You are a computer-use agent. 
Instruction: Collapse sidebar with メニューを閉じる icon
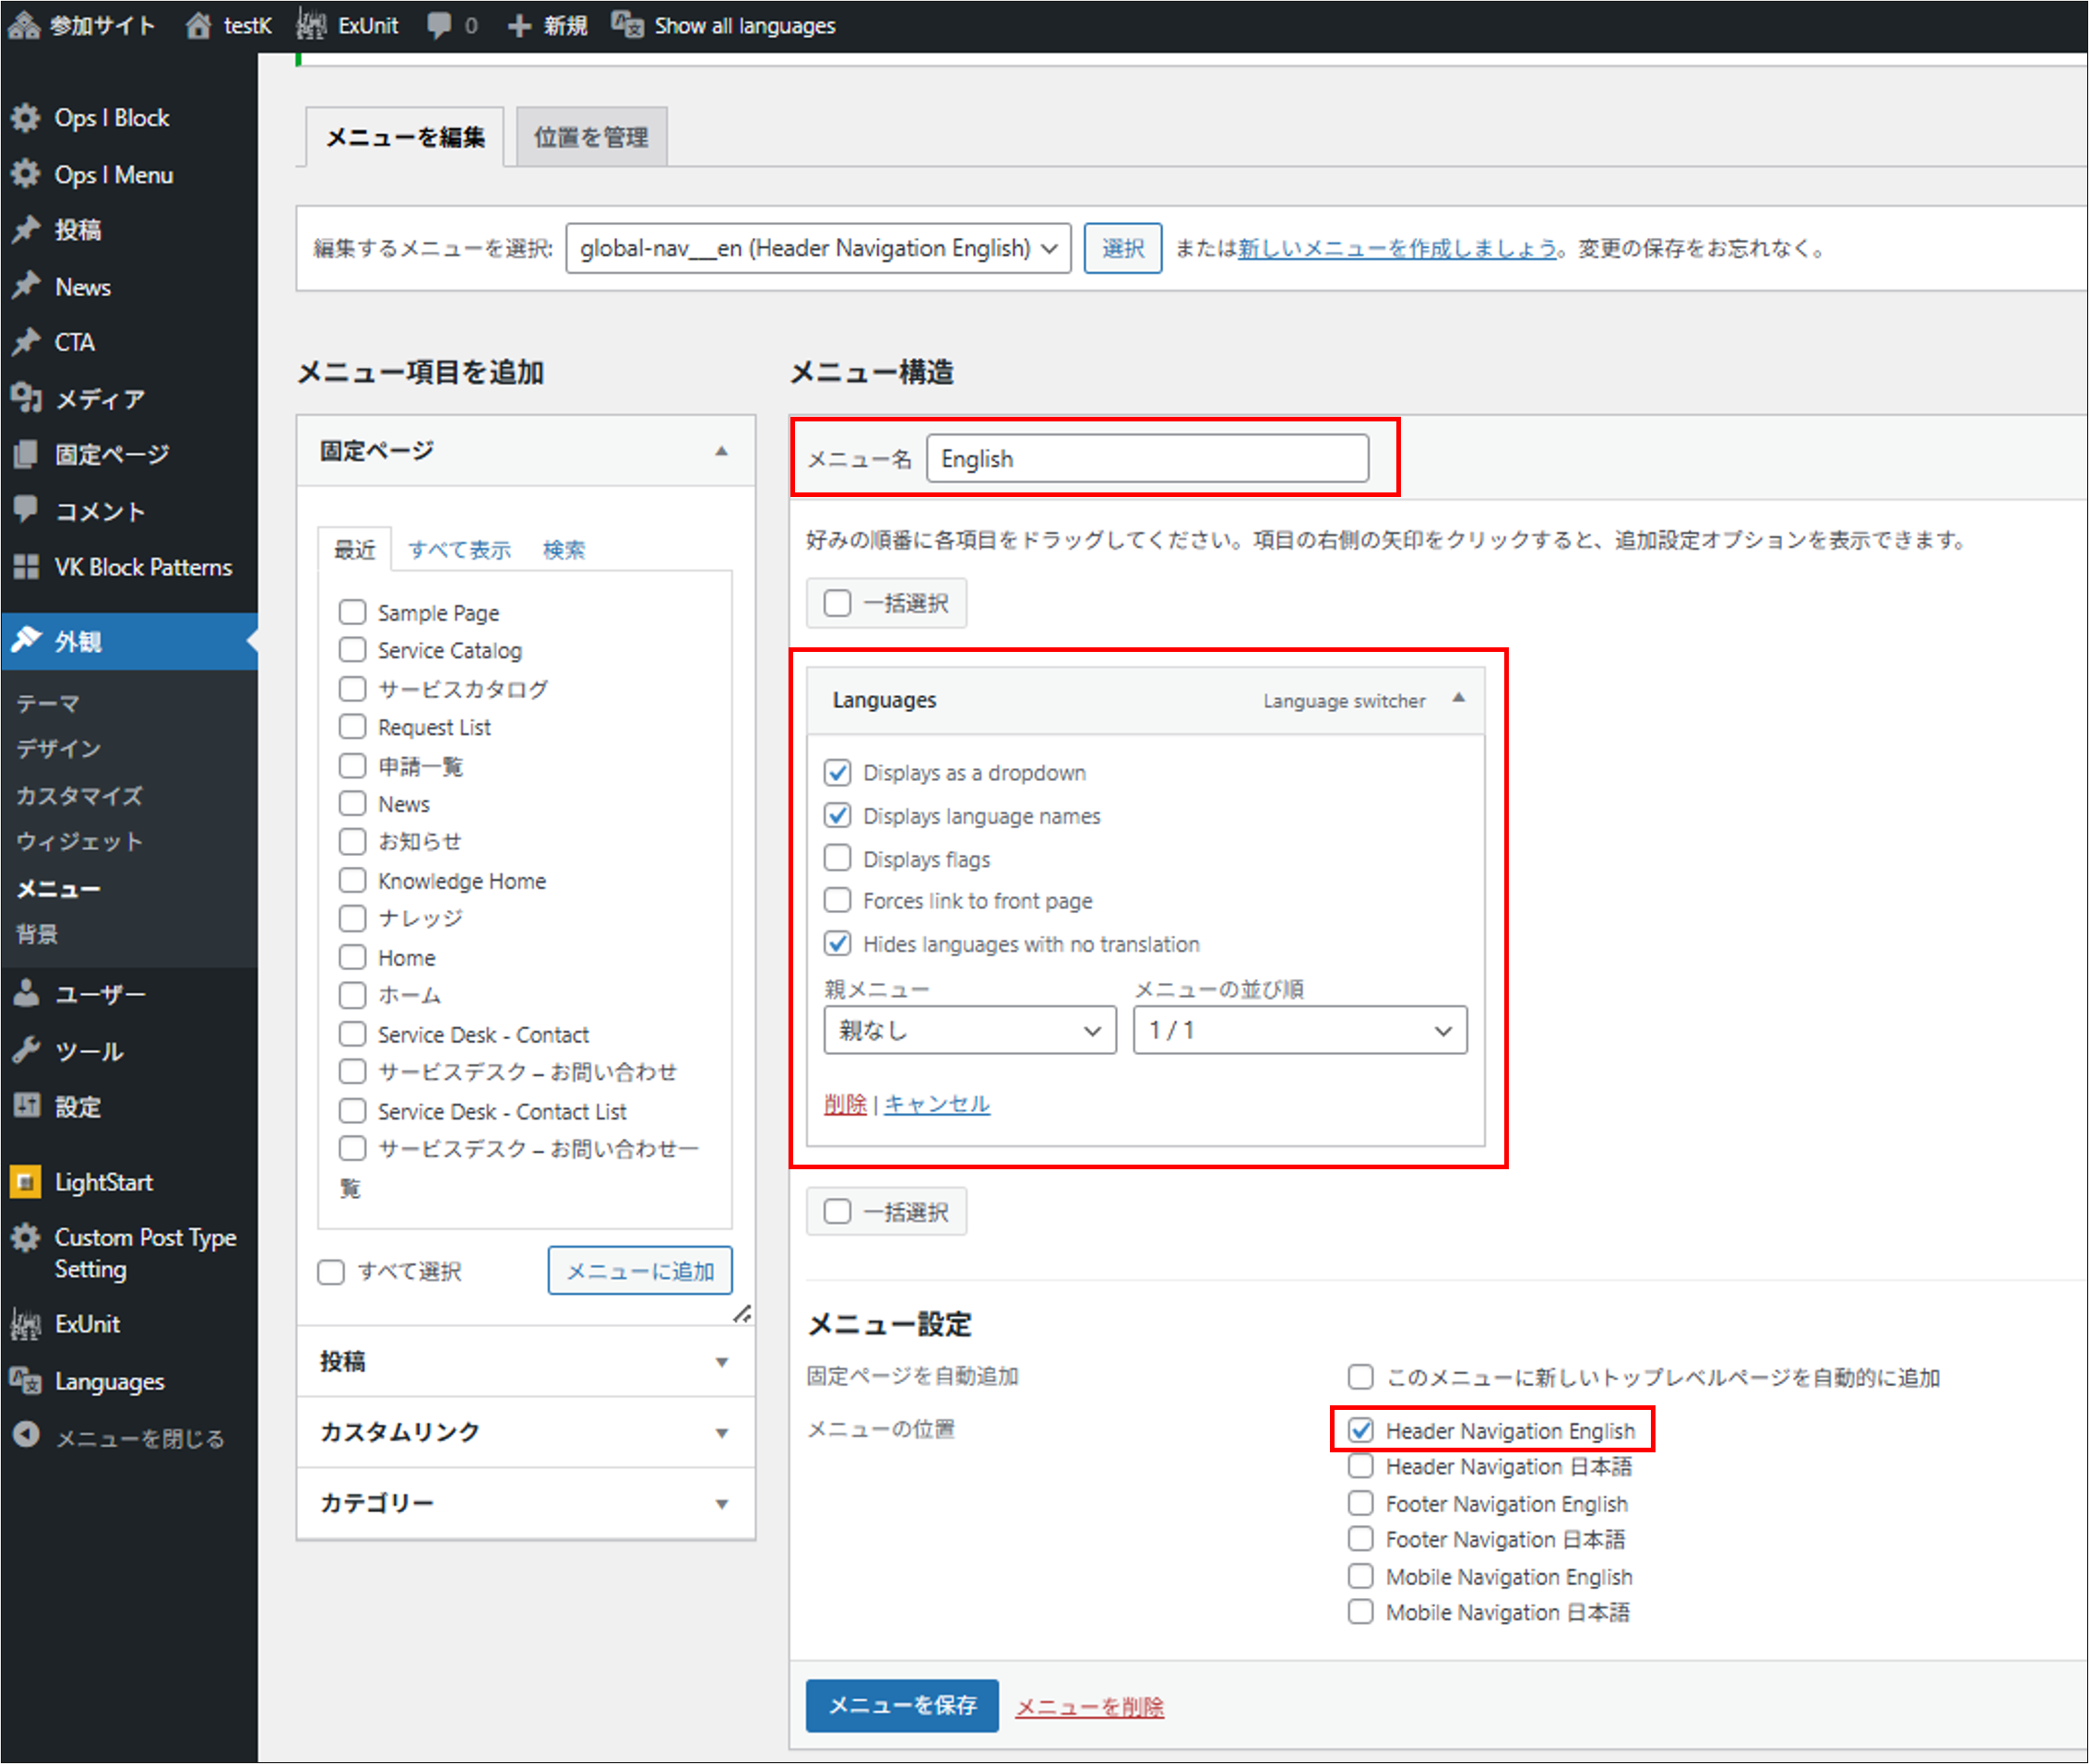pyautogui.click(x=26, y=1436)
